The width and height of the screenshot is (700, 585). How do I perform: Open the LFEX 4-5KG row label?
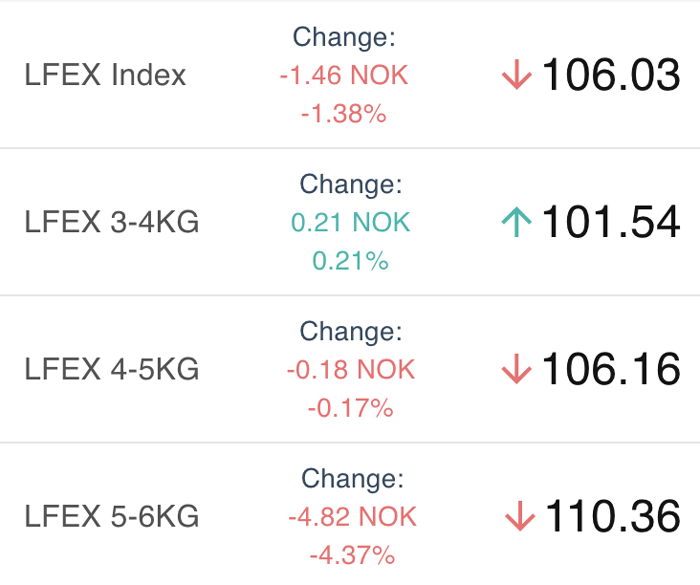[x=112, y=369]
